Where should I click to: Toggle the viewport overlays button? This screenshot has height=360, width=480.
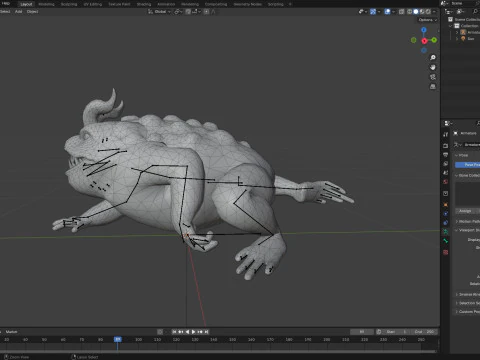pyautogui.click(x=387, y=12)
